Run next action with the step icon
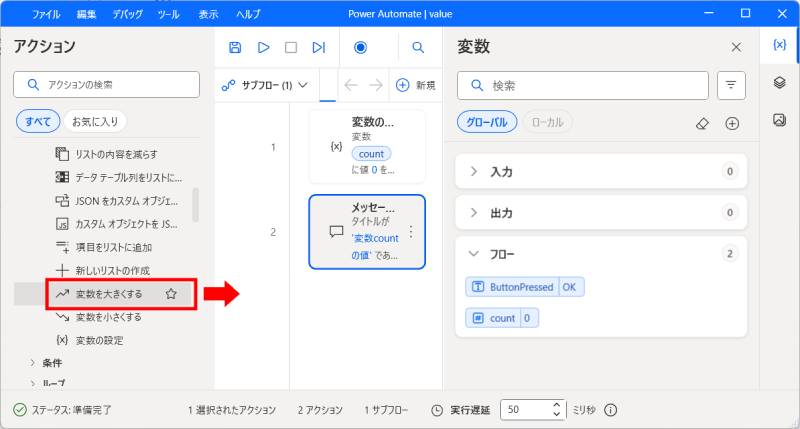This screenshot has width=800, height=429. tap(319, 47)
